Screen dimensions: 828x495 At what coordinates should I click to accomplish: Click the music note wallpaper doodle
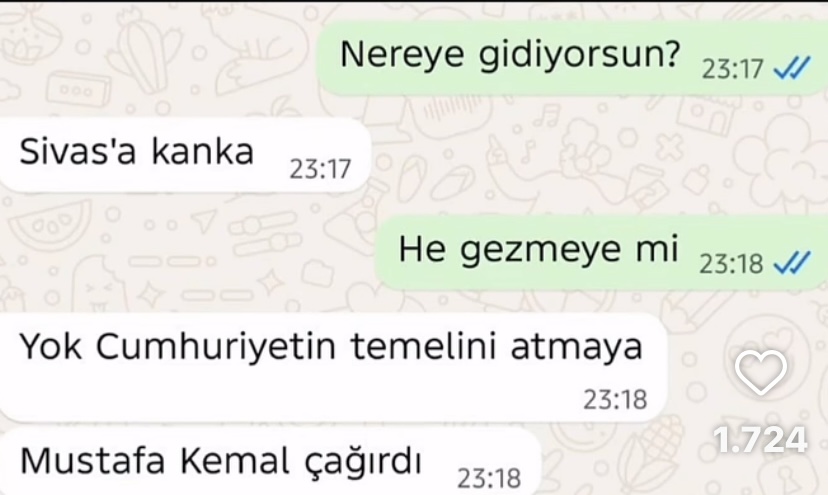[x=549, y=116]
